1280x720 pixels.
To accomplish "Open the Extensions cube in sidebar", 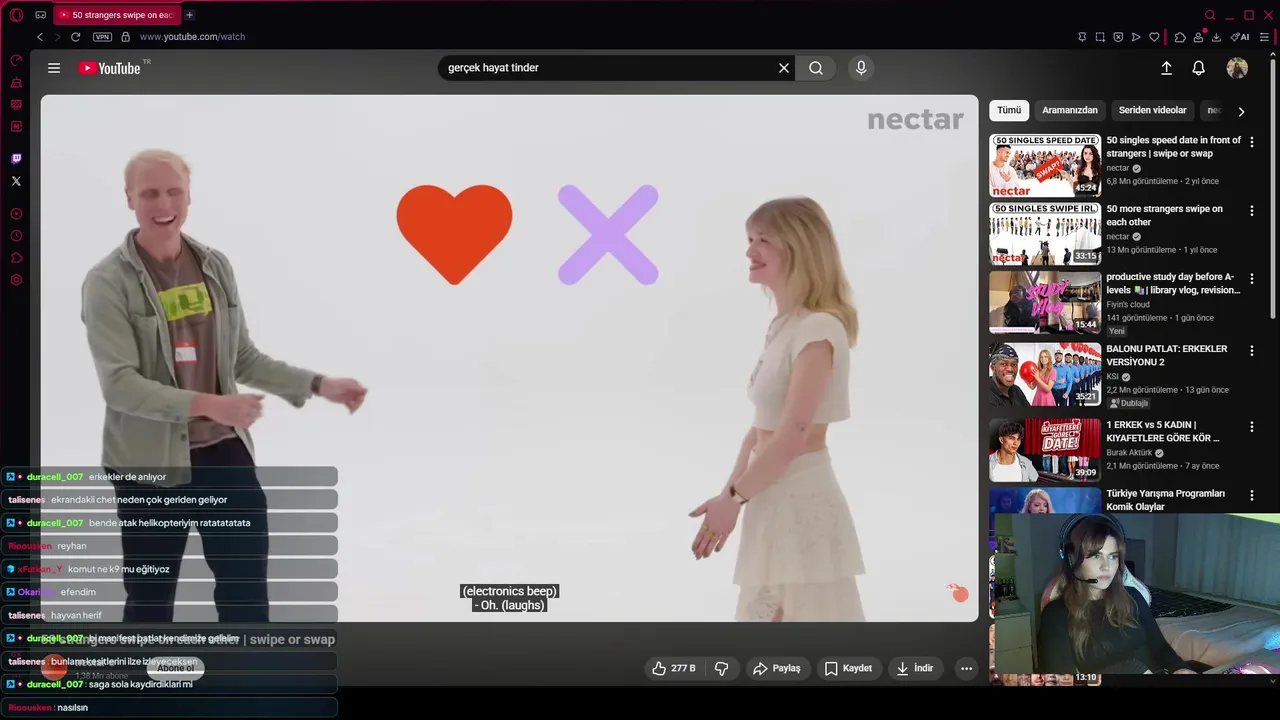I will (16, 258).
